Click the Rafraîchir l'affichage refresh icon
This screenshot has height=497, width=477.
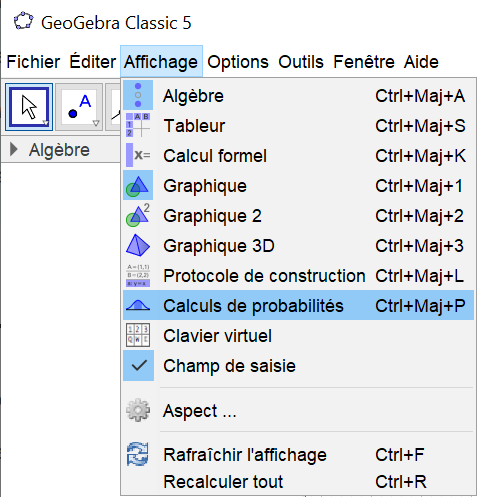tap(138, 454)
